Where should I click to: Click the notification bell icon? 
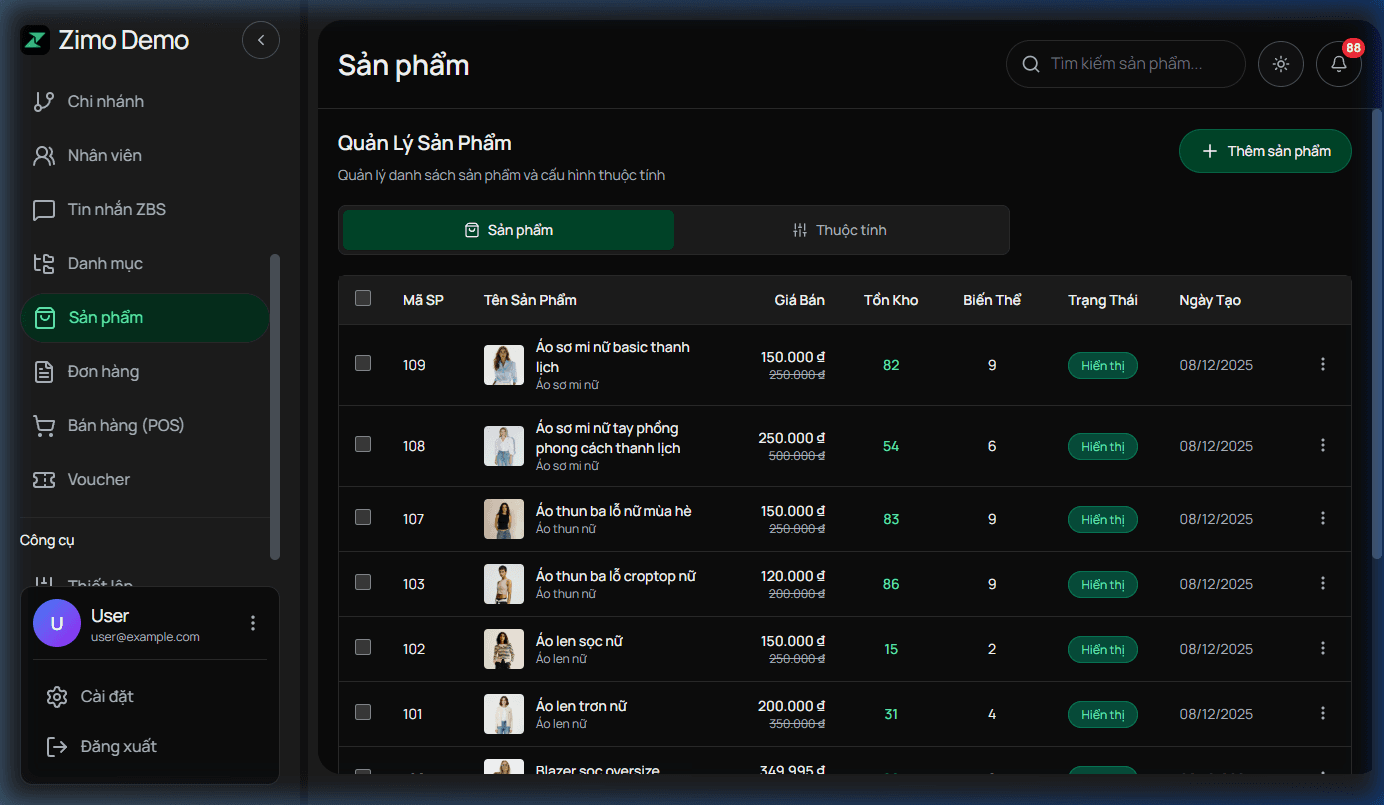[x=1338, y=64]
